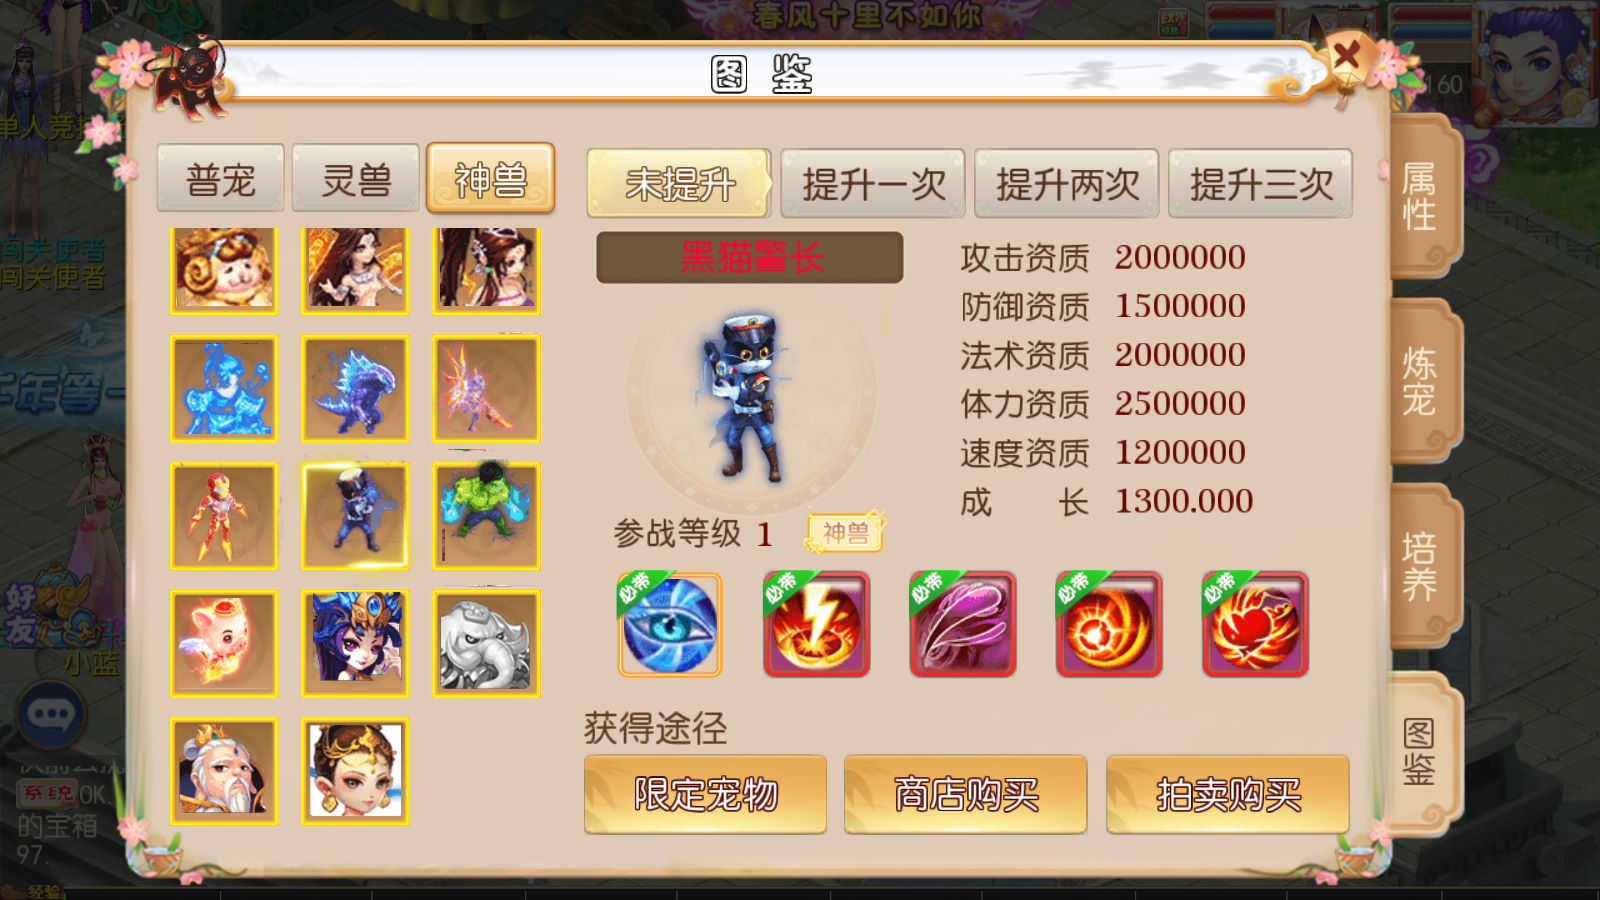Select the blue eye skill icon
This screenshot has width=1600, height=900.
point(669,625)
